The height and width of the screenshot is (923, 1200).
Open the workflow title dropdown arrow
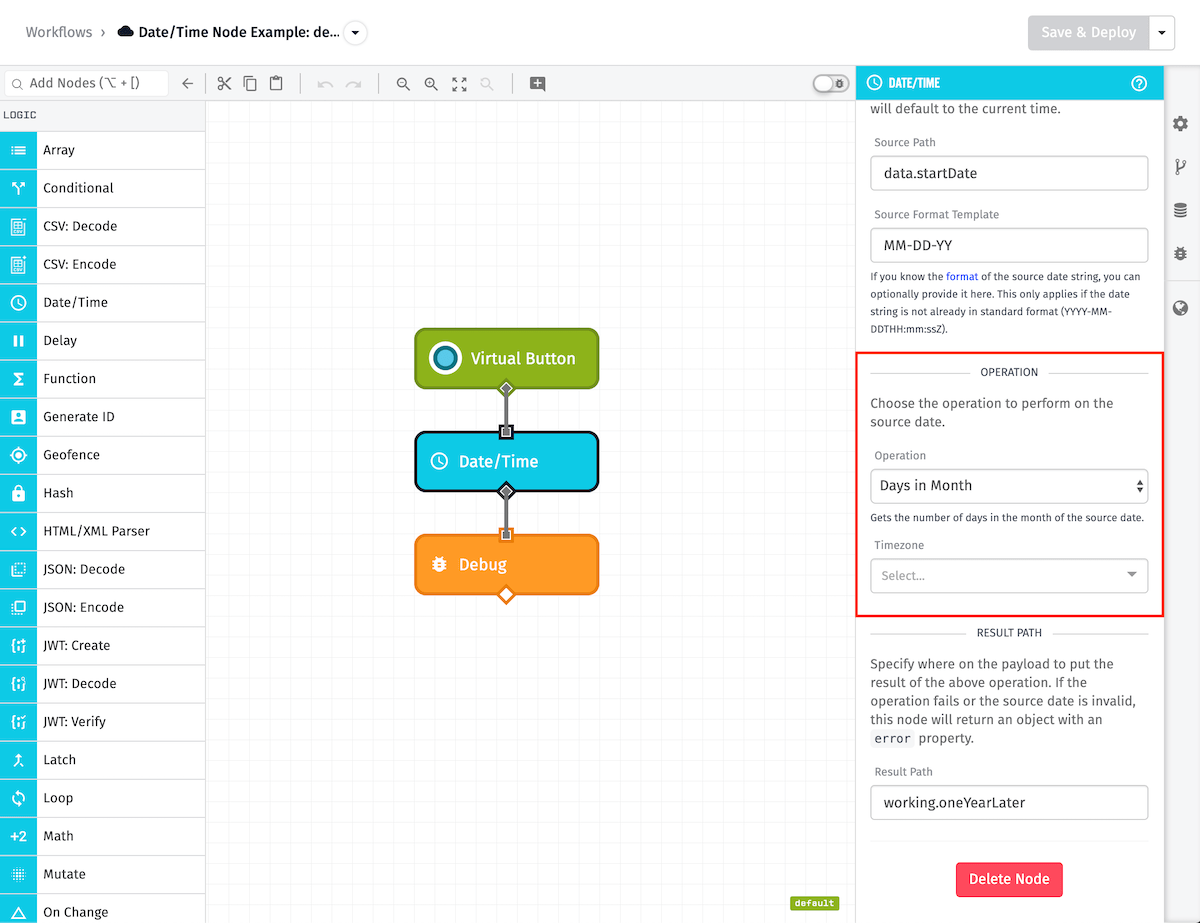click(x=355, y=33)
